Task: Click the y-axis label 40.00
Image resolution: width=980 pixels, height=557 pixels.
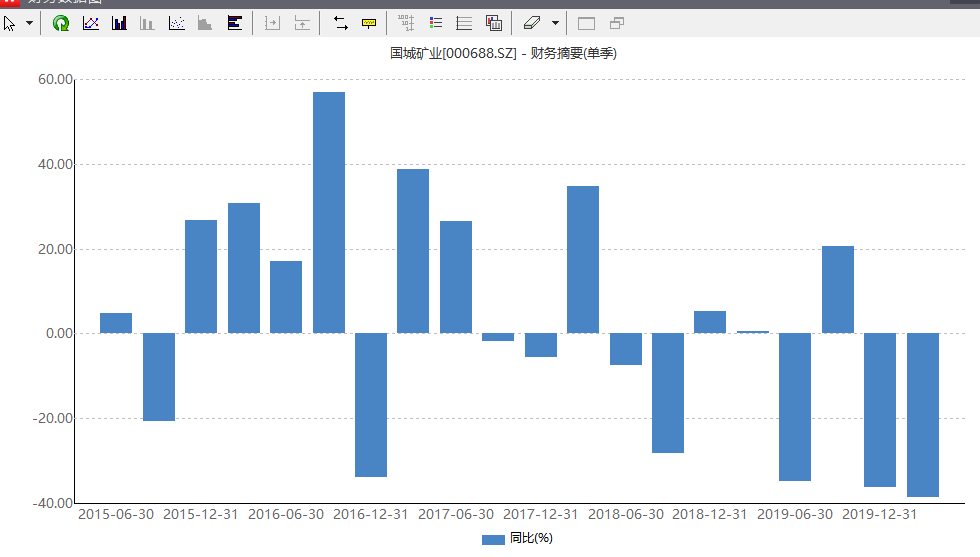Action: click(55, 164)
